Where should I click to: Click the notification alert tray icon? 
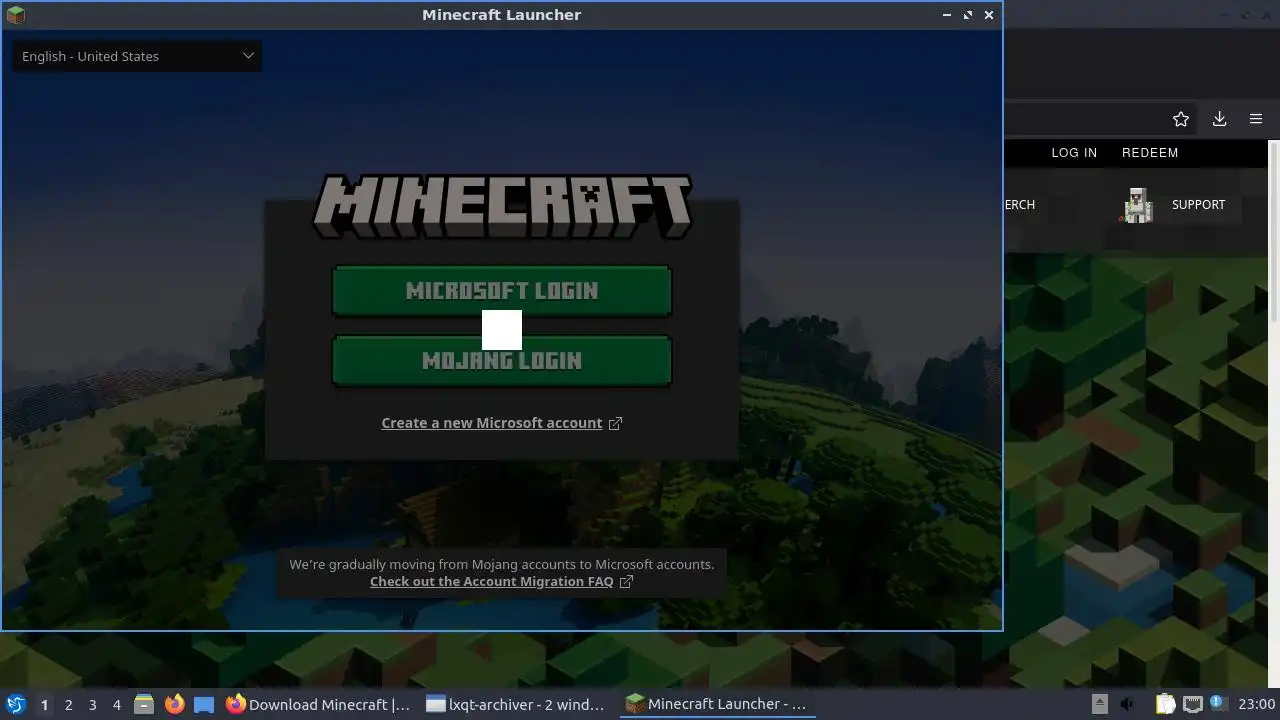click(x=1219, y=704)
